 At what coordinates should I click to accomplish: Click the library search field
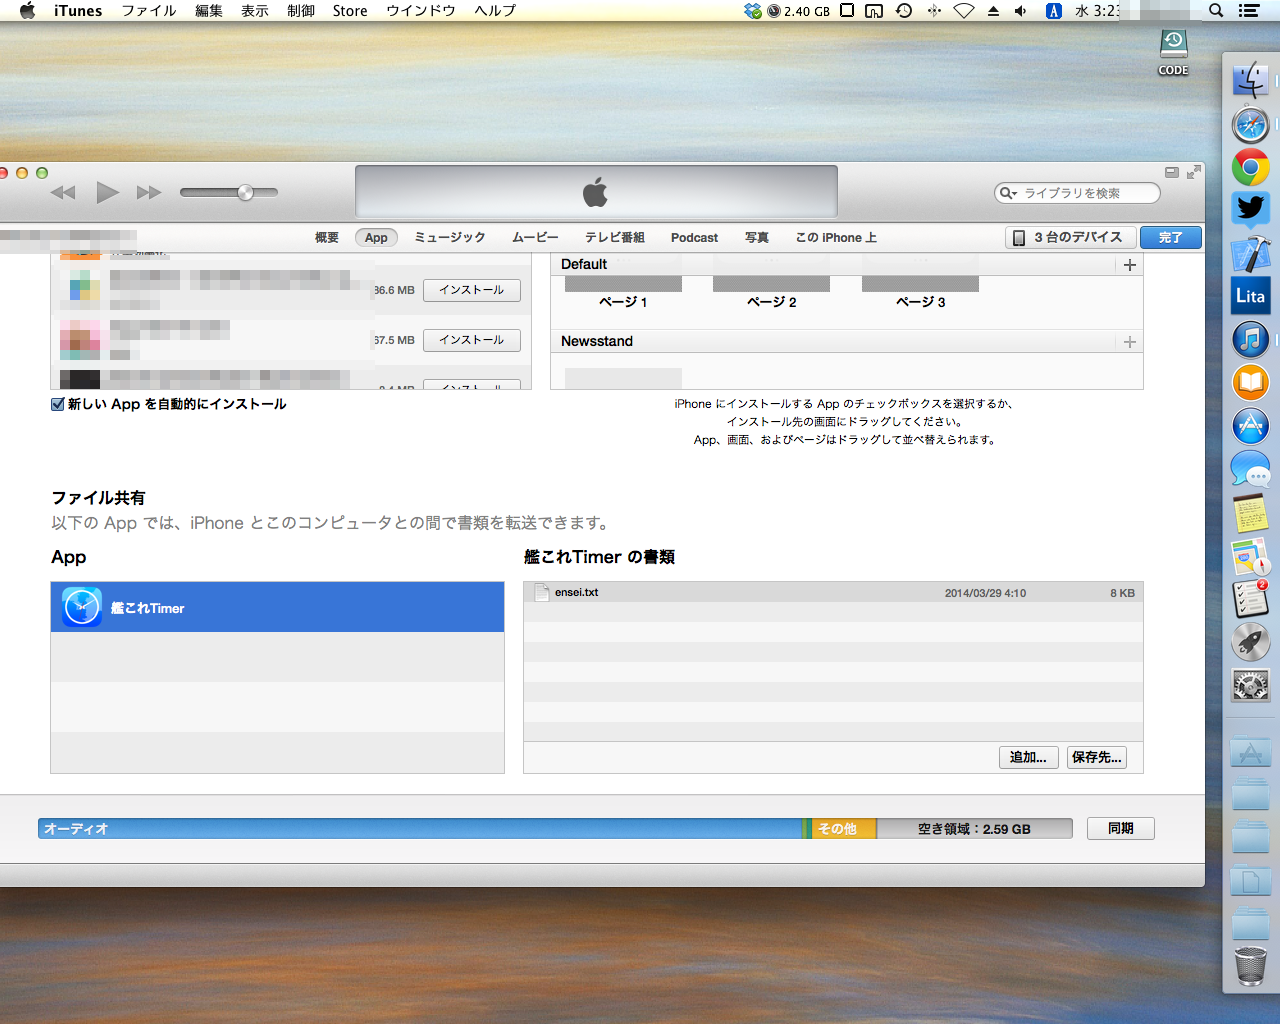click(1077, 193)
